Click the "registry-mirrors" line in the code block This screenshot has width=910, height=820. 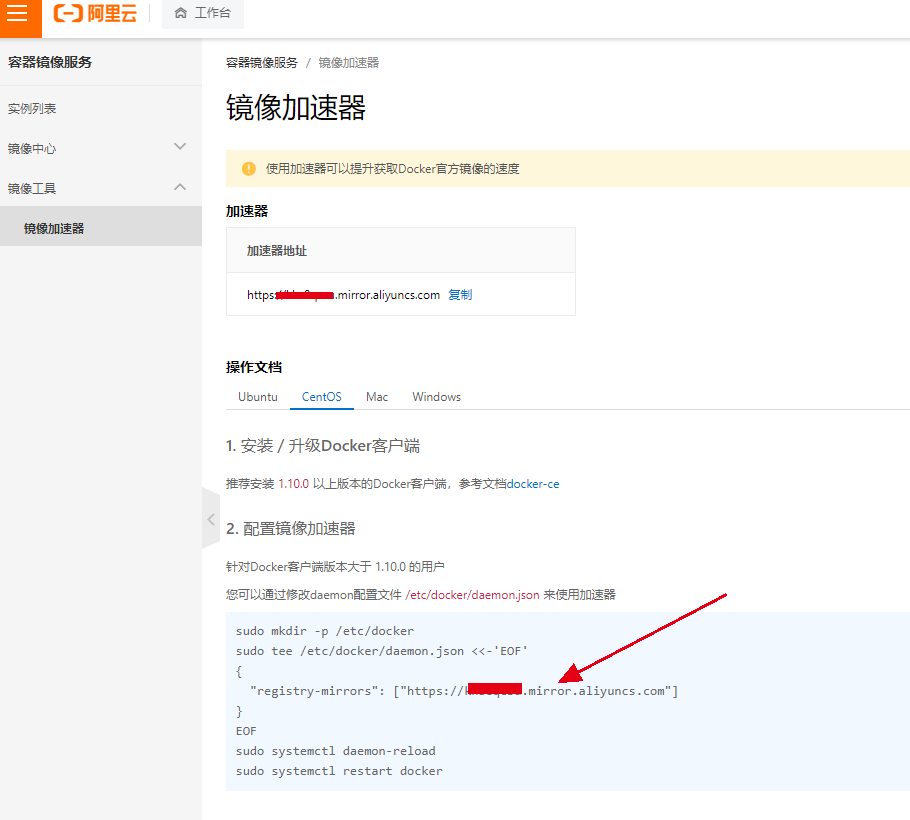[x=464, y=691]
